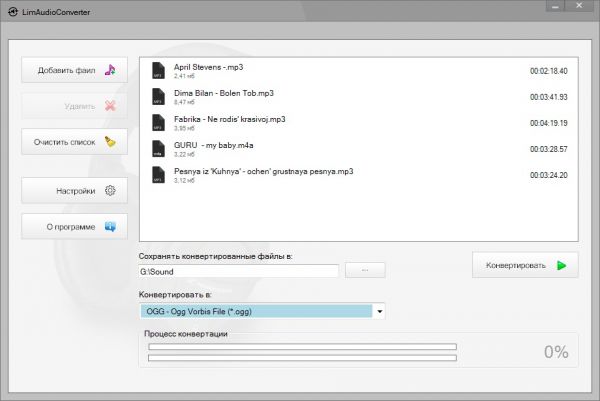Open О программе about dialog
The height and width of the screenshot is (401, 600).
[x=75, y=227]
